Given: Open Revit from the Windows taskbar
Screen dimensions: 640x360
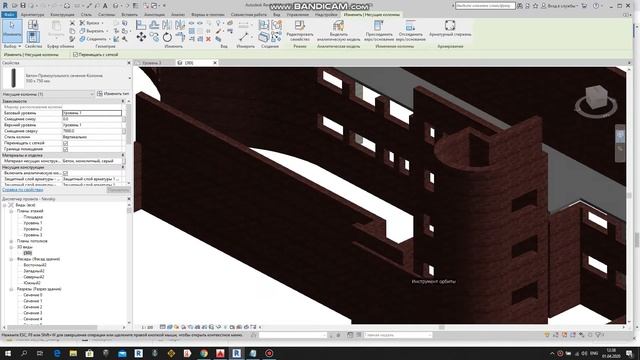Looking at the screenshot, I should click(236, 353).
